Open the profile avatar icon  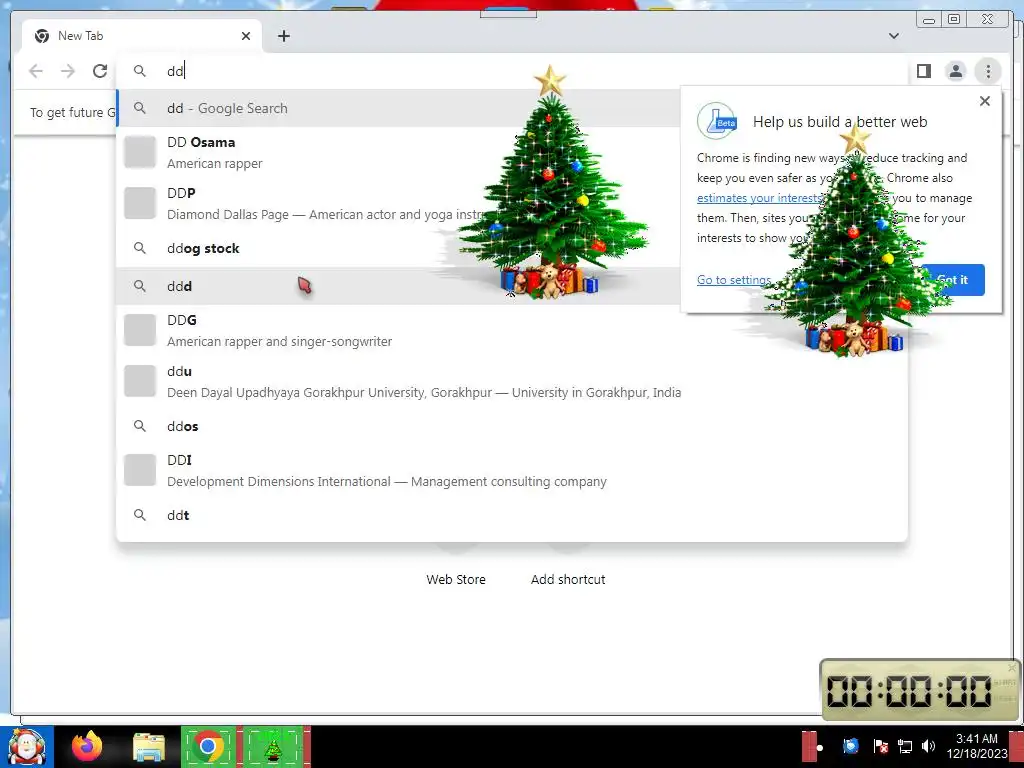pos(955,71)
